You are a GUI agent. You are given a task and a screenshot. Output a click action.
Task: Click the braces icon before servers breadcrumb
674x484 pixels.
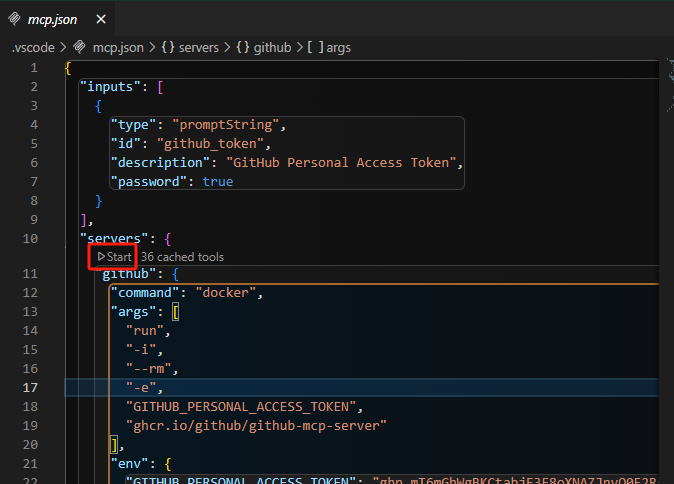click(168, 47)
